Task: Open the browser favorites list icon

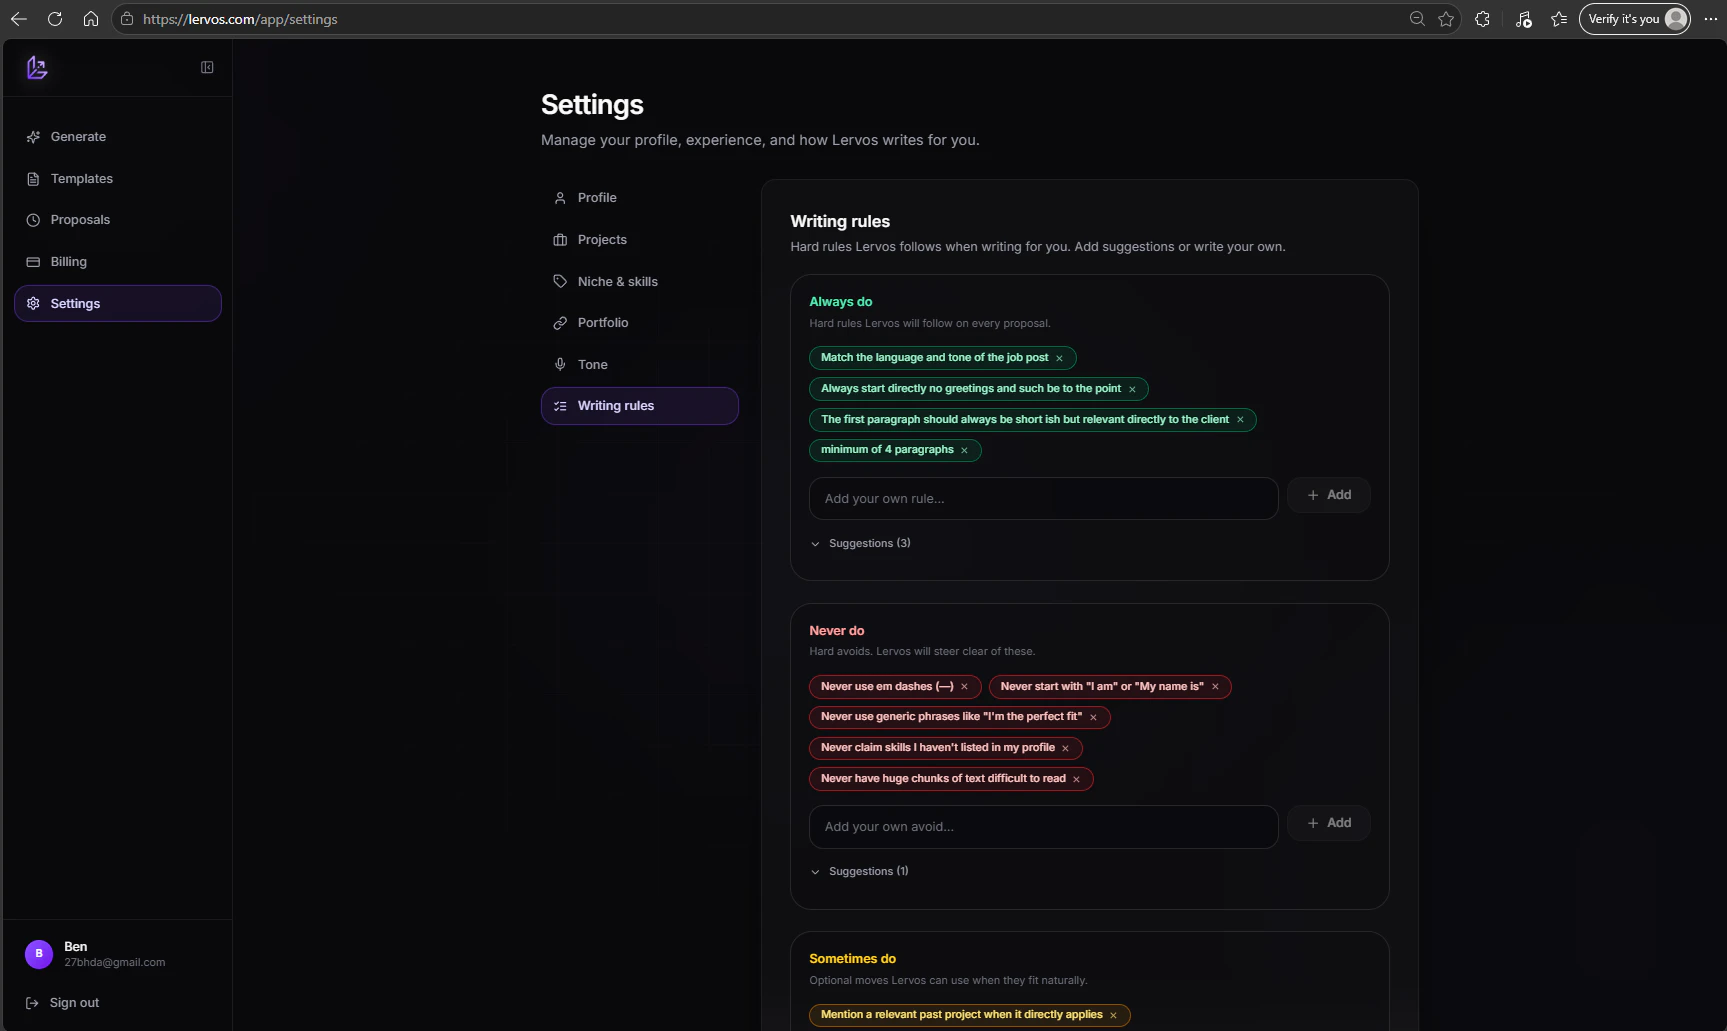Action: click(1559, 19)
